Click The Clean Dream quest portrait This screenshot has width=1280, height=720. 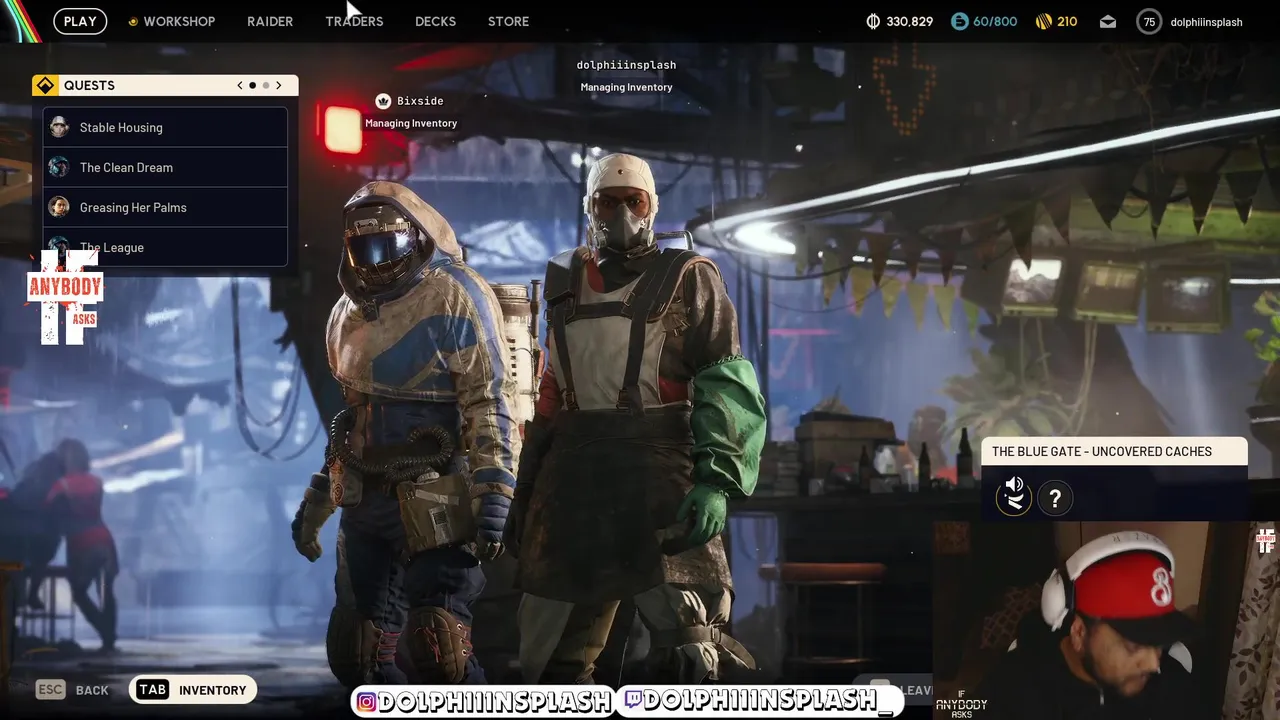tap(59, 167)
